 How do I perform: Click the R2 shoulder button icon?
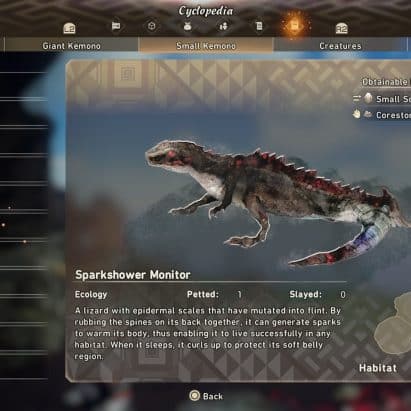click(x=342, y=29)
